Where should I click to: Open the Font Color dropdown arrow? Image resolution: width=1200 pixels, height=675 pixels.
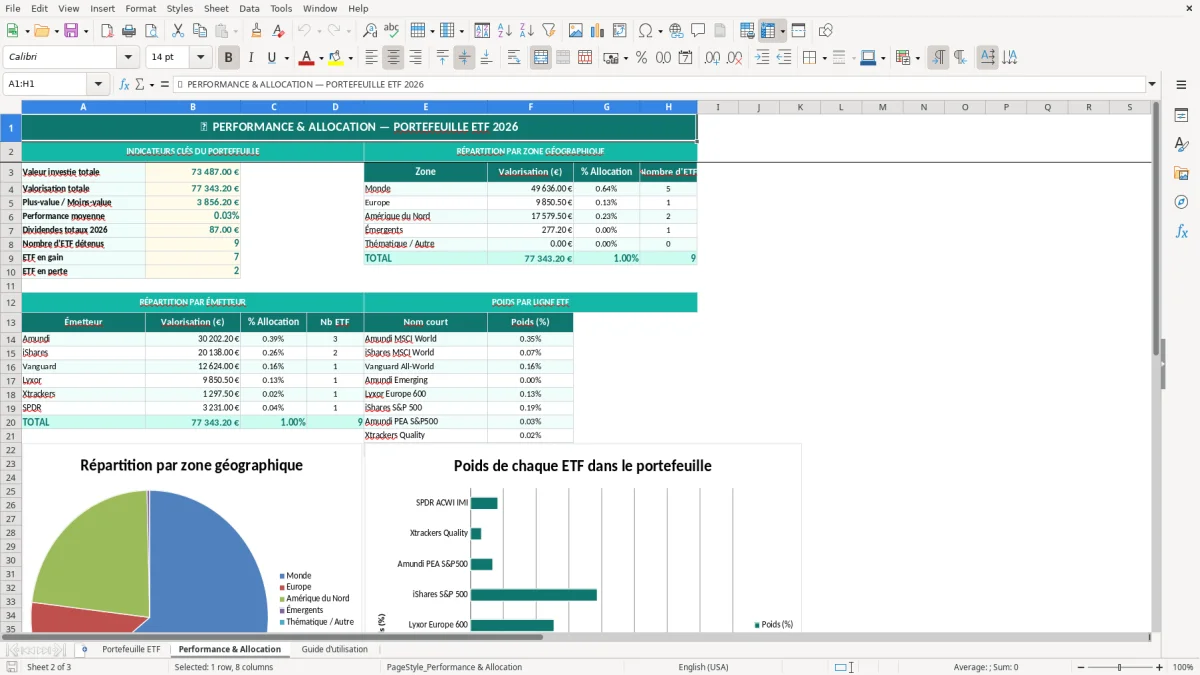[322, 58]
